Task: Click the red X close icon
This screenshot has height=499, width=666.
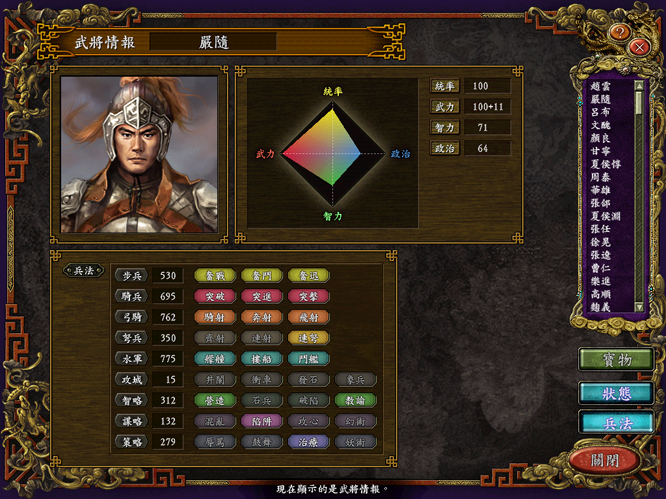Action: 639,47
